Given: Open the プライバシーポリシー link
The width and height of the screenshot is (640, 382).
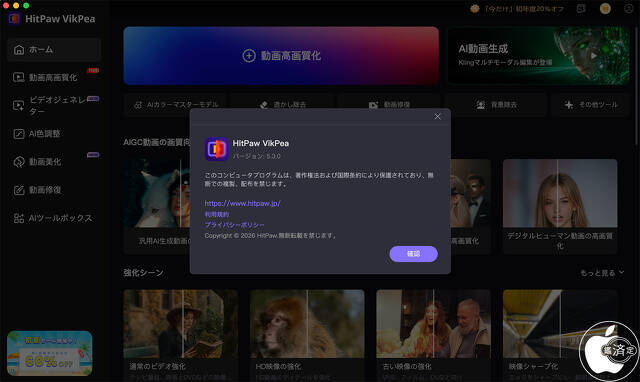Looking at the screenshot, I should click(234, 225).
